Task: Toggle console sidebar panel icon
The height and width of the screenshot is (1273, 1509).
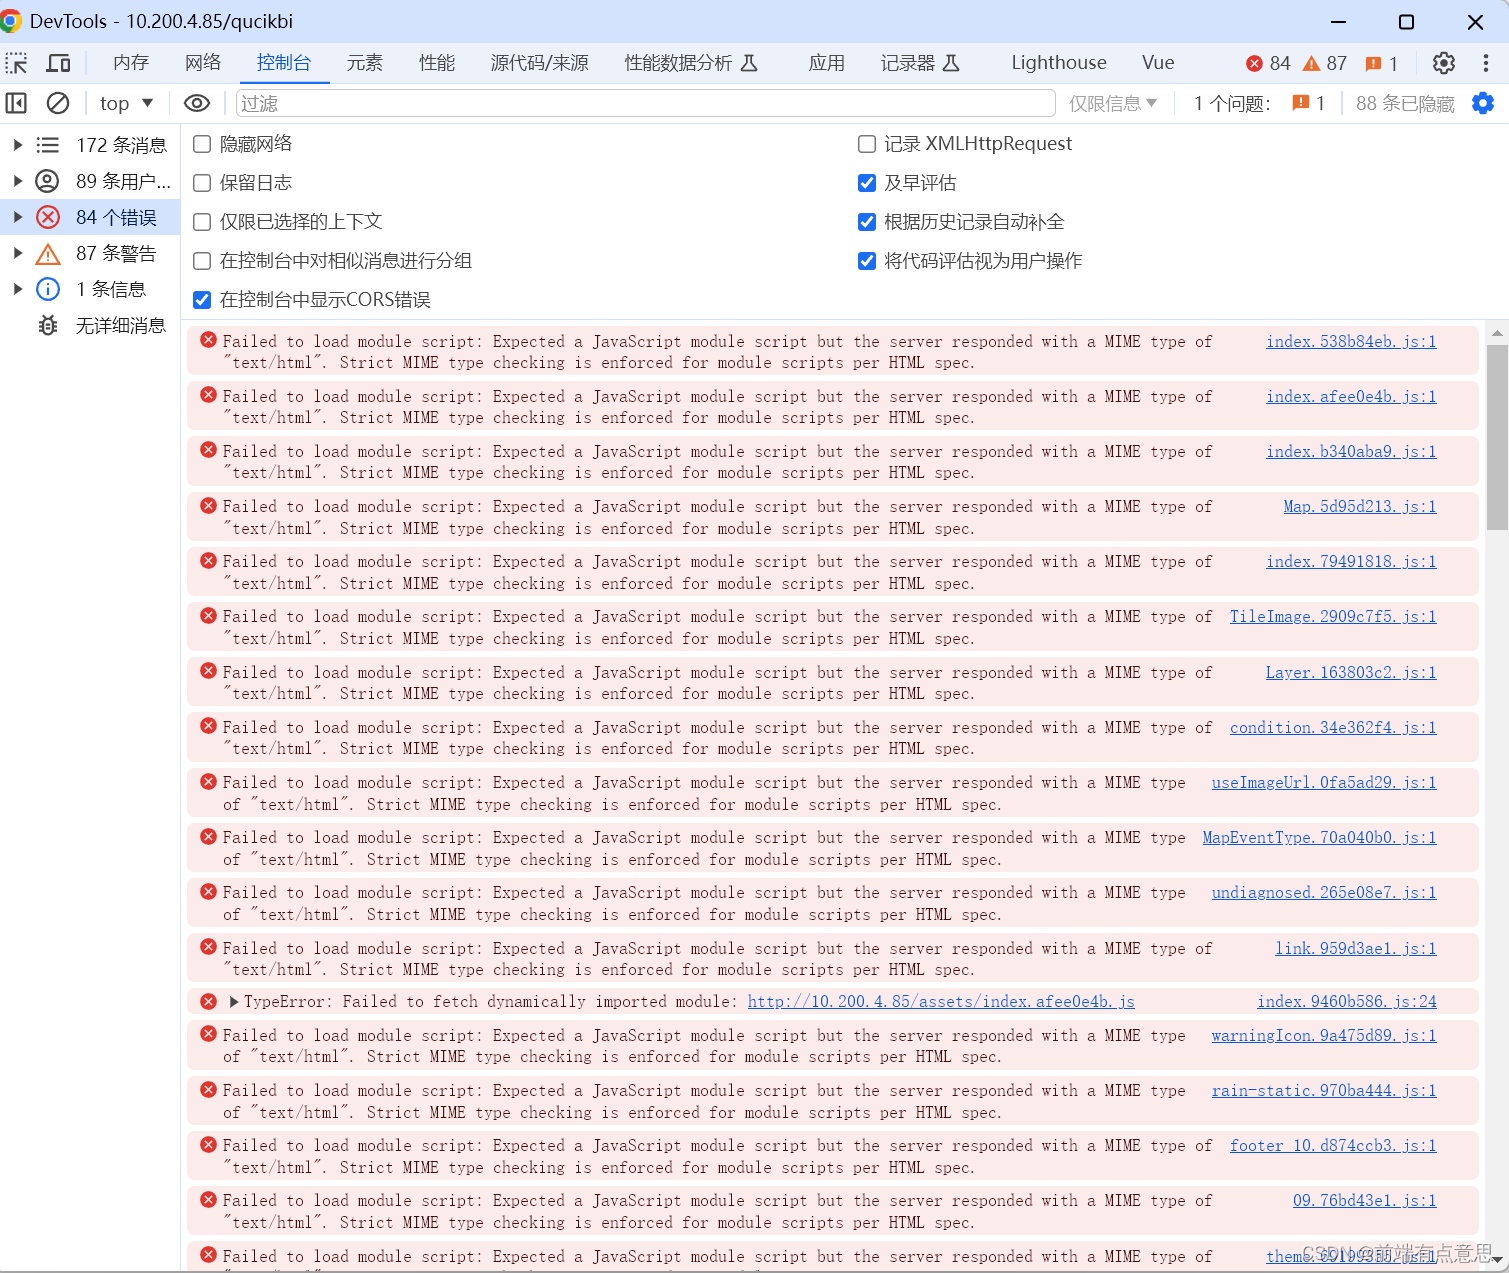Action: coord(16,103)
